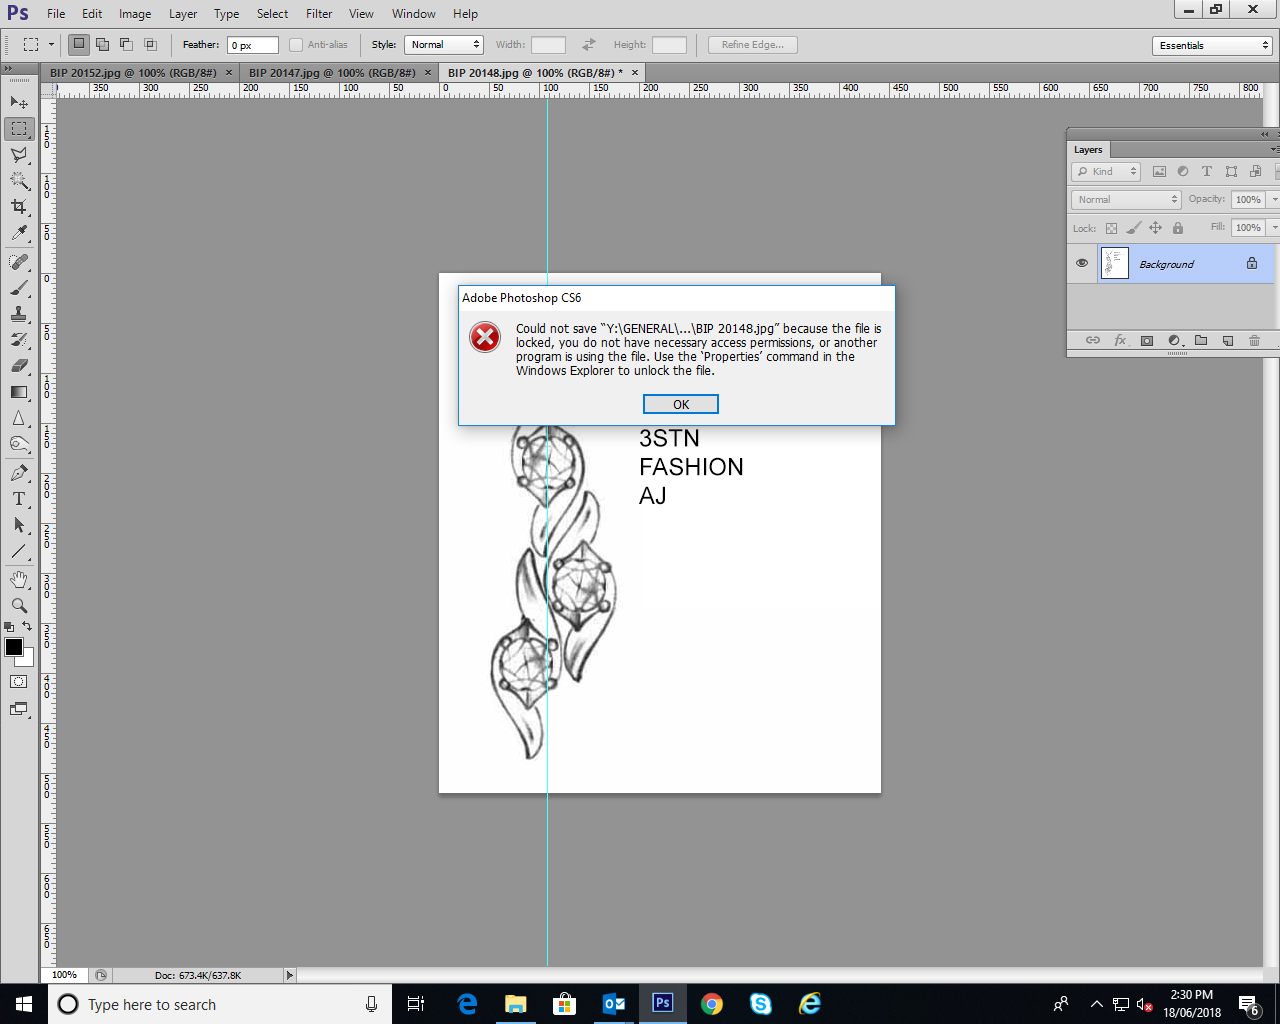This screenshot has height=1024, width=1280.
Task: Select the Clone Stamp tool
Action: (x=19, y=314)
